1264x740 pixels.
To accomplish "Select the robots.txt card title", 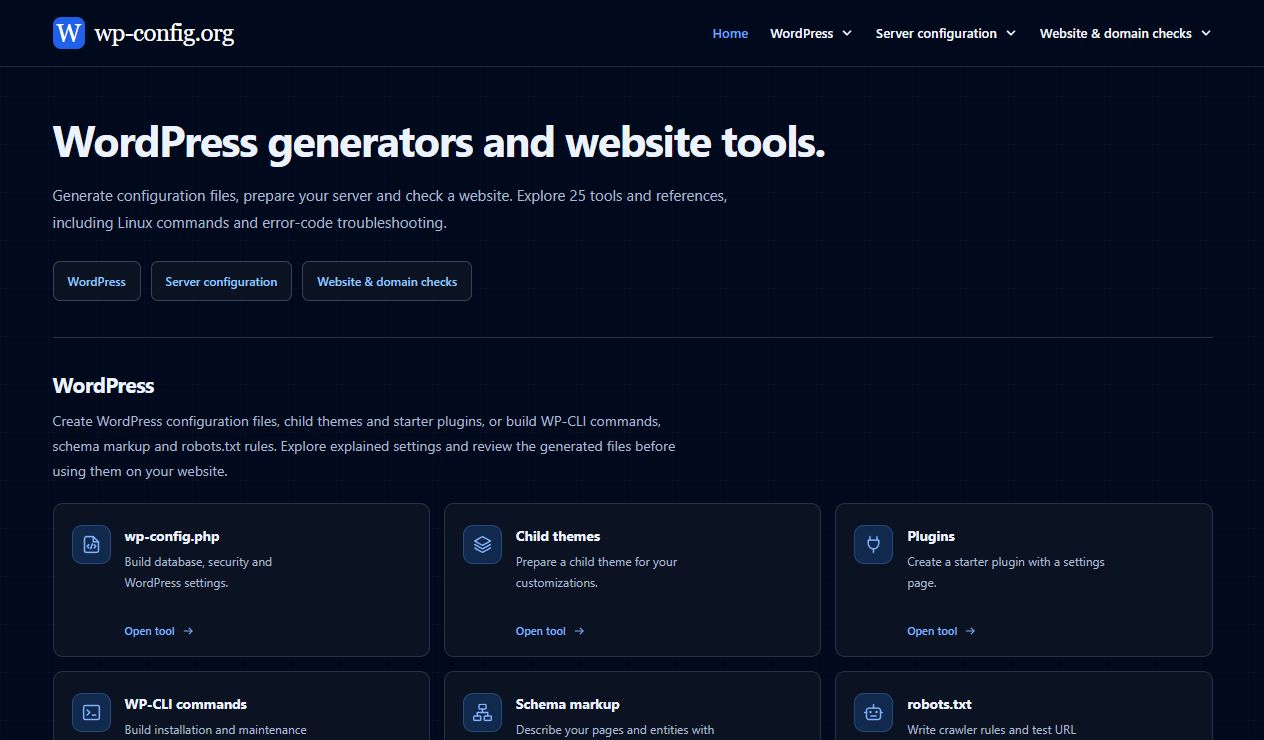I will (939, 704).
